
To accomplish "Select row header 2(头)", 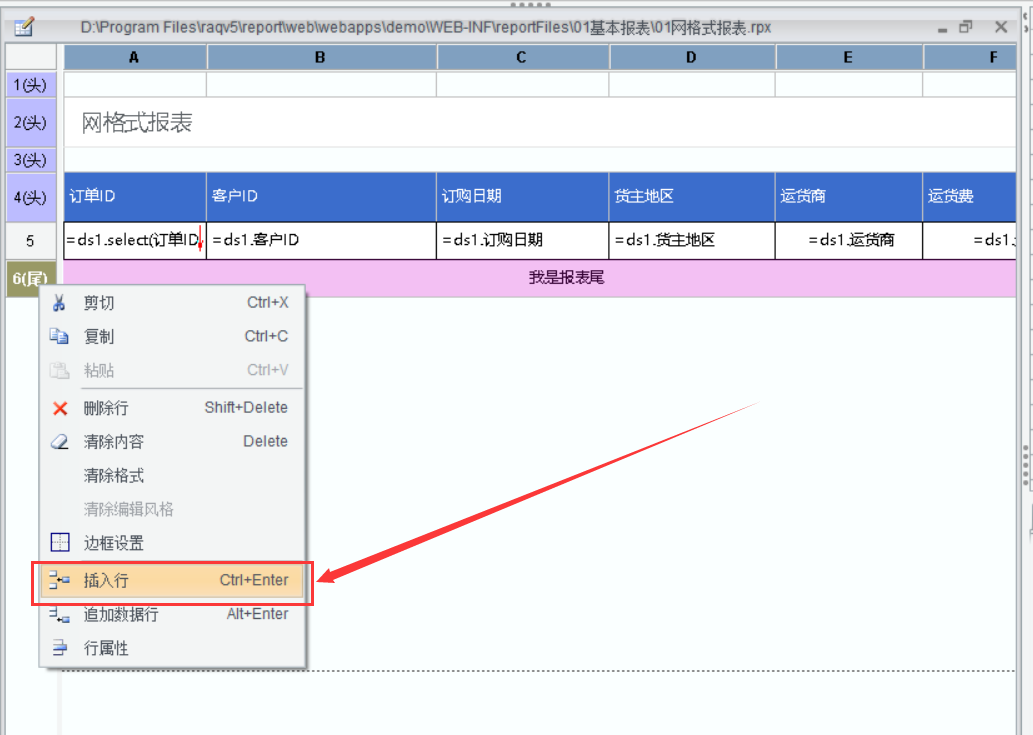I will pos(30,123).
